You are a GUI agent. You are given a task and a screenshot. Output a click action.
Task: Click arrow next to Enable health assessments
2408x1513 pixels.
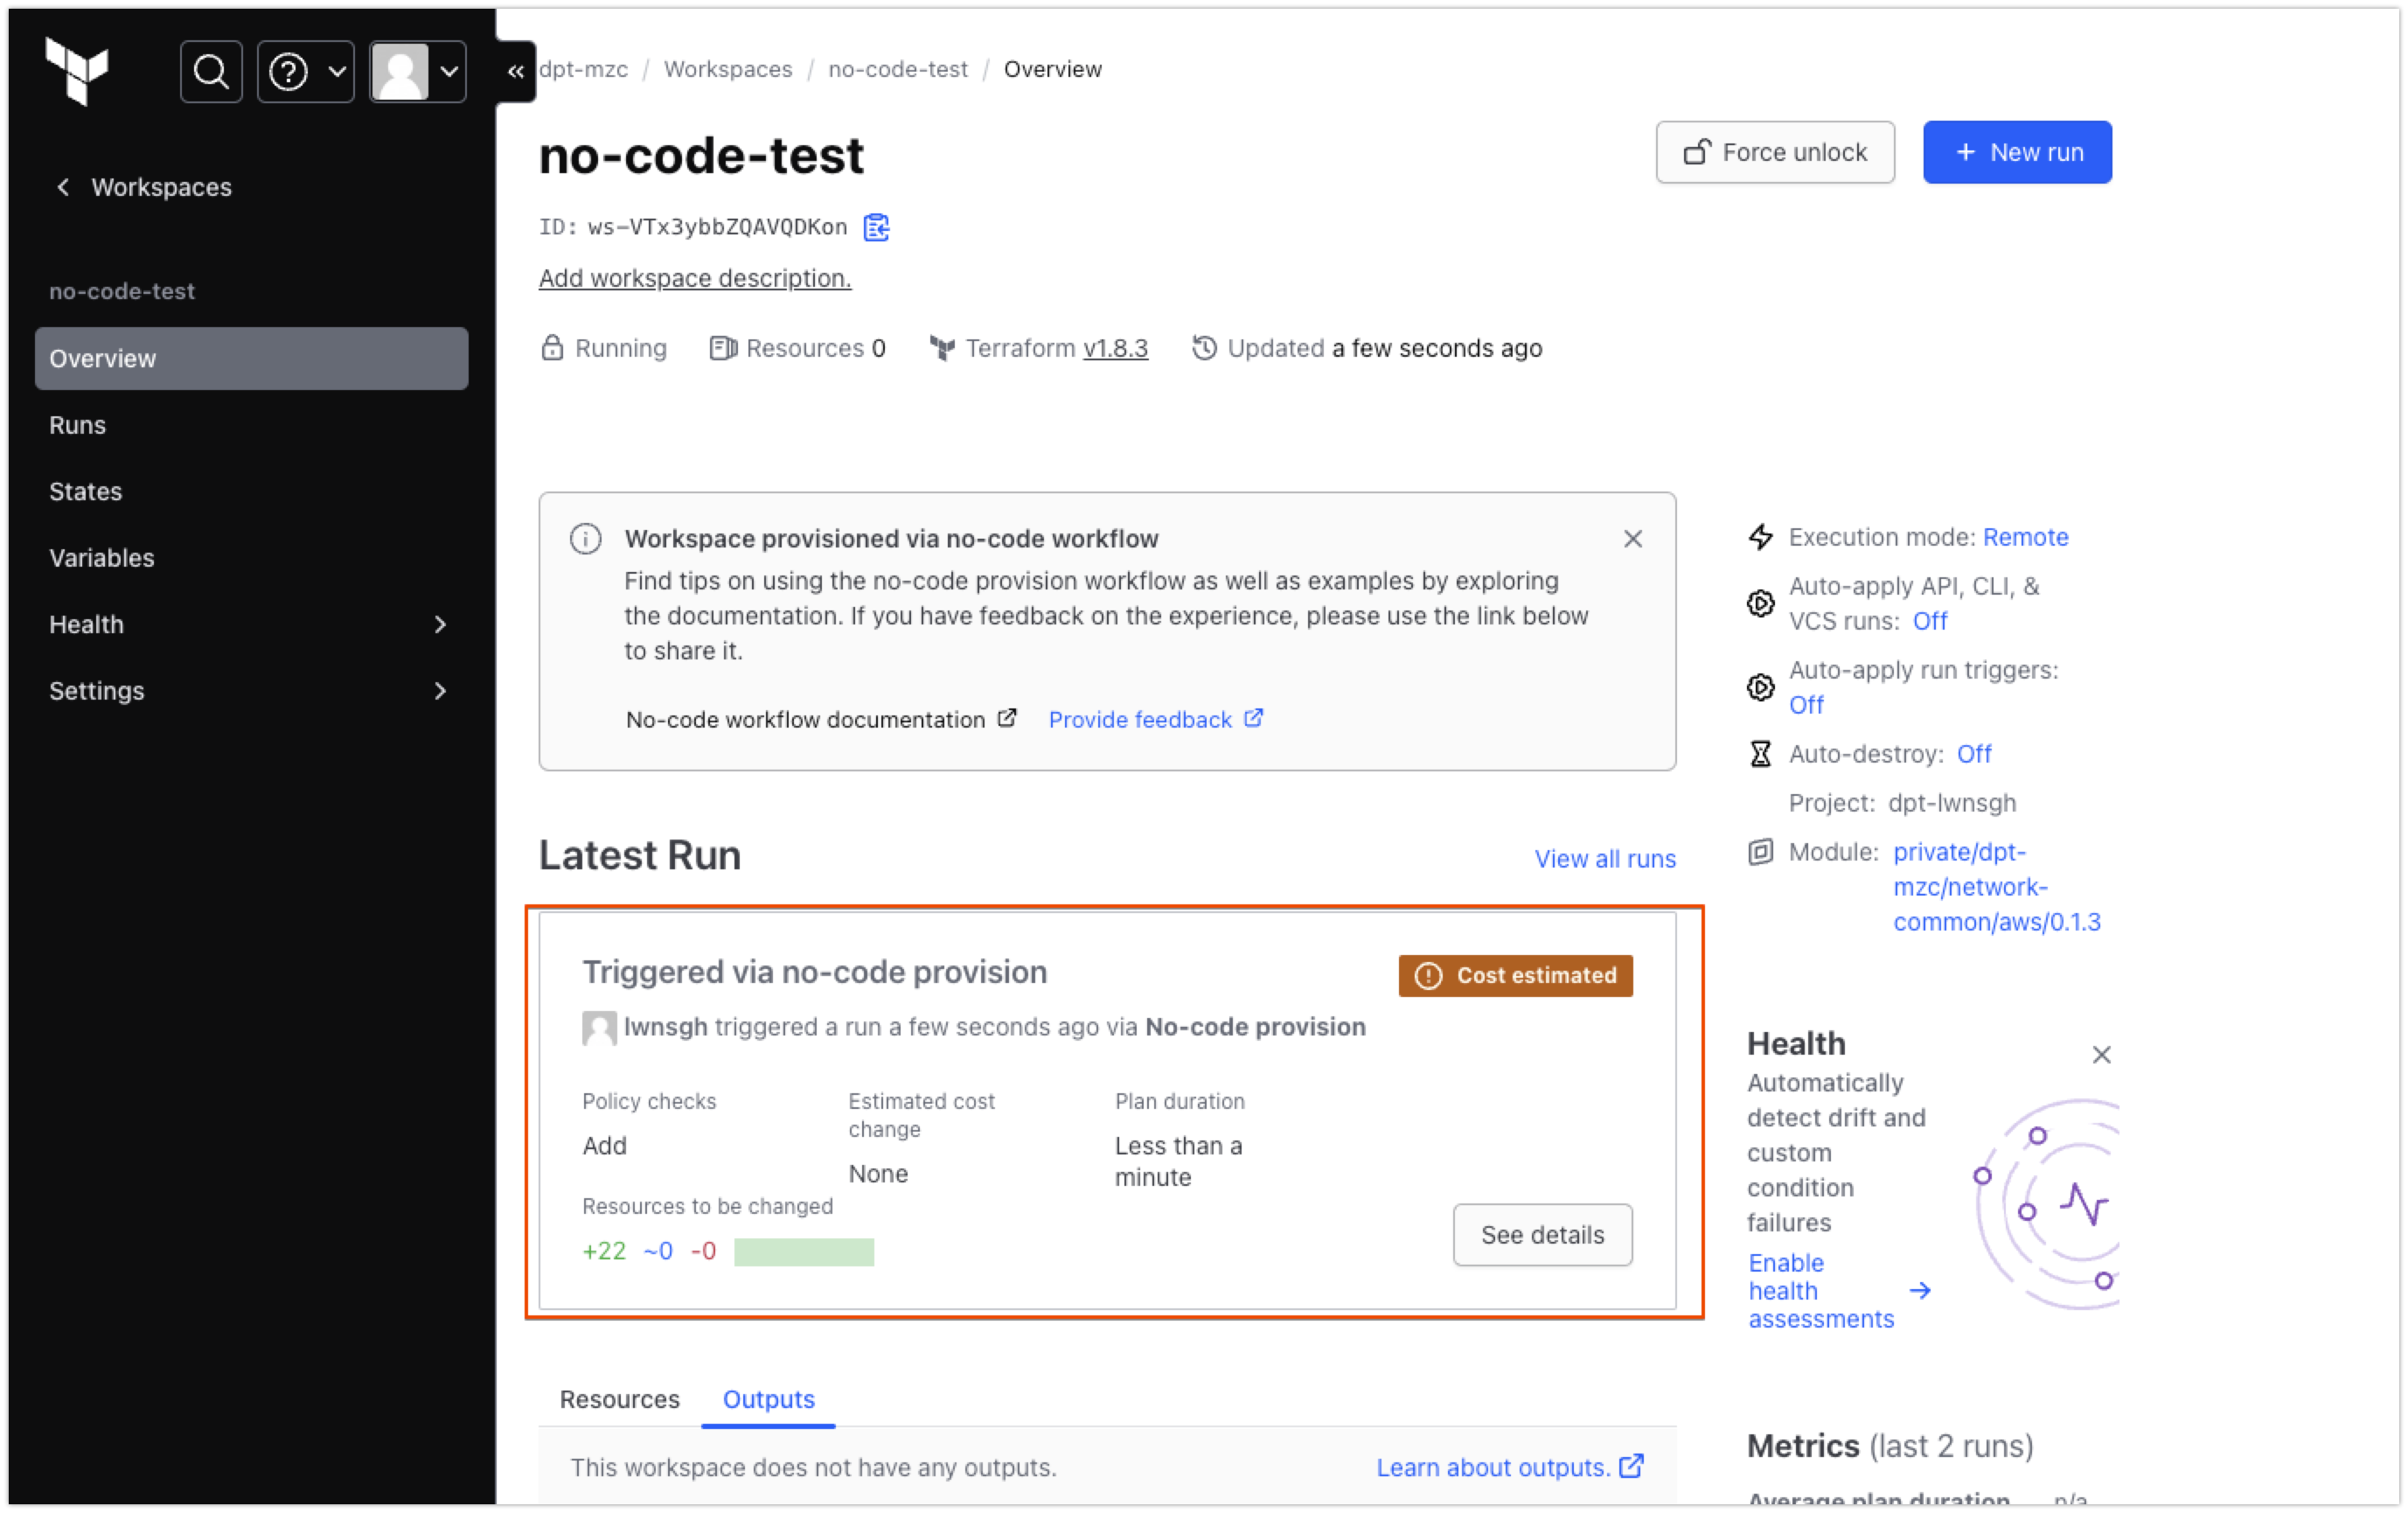(x=1920, y=1291)
